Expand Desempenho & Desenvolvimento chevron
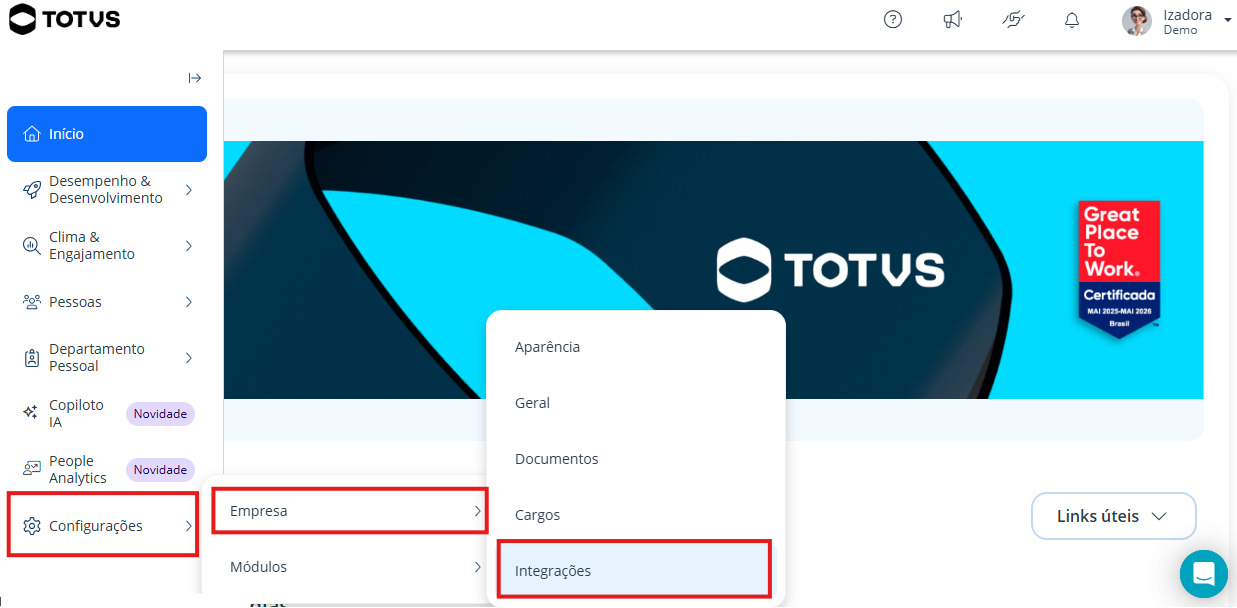This screenshot has width=1237, height=608. 189,190
